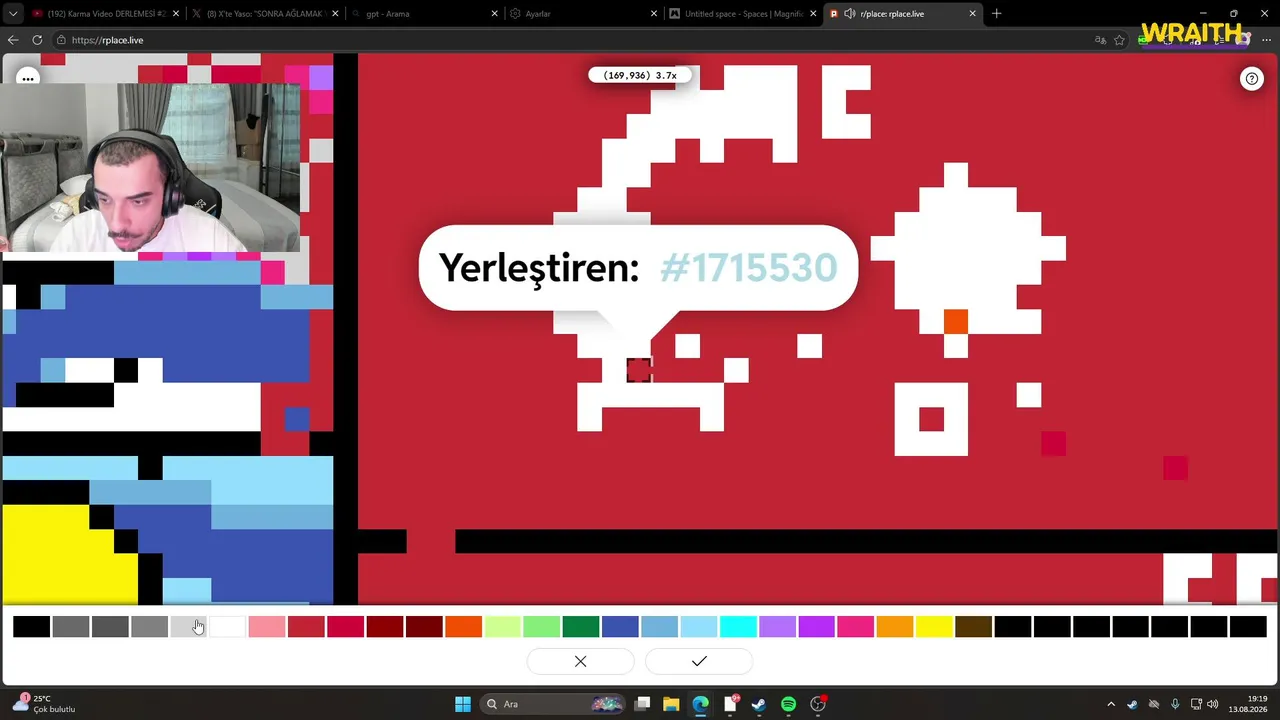This screenshot has height=720, width=1280.
Task: Open a new browser tab
Action: click(x=996, y=14)
